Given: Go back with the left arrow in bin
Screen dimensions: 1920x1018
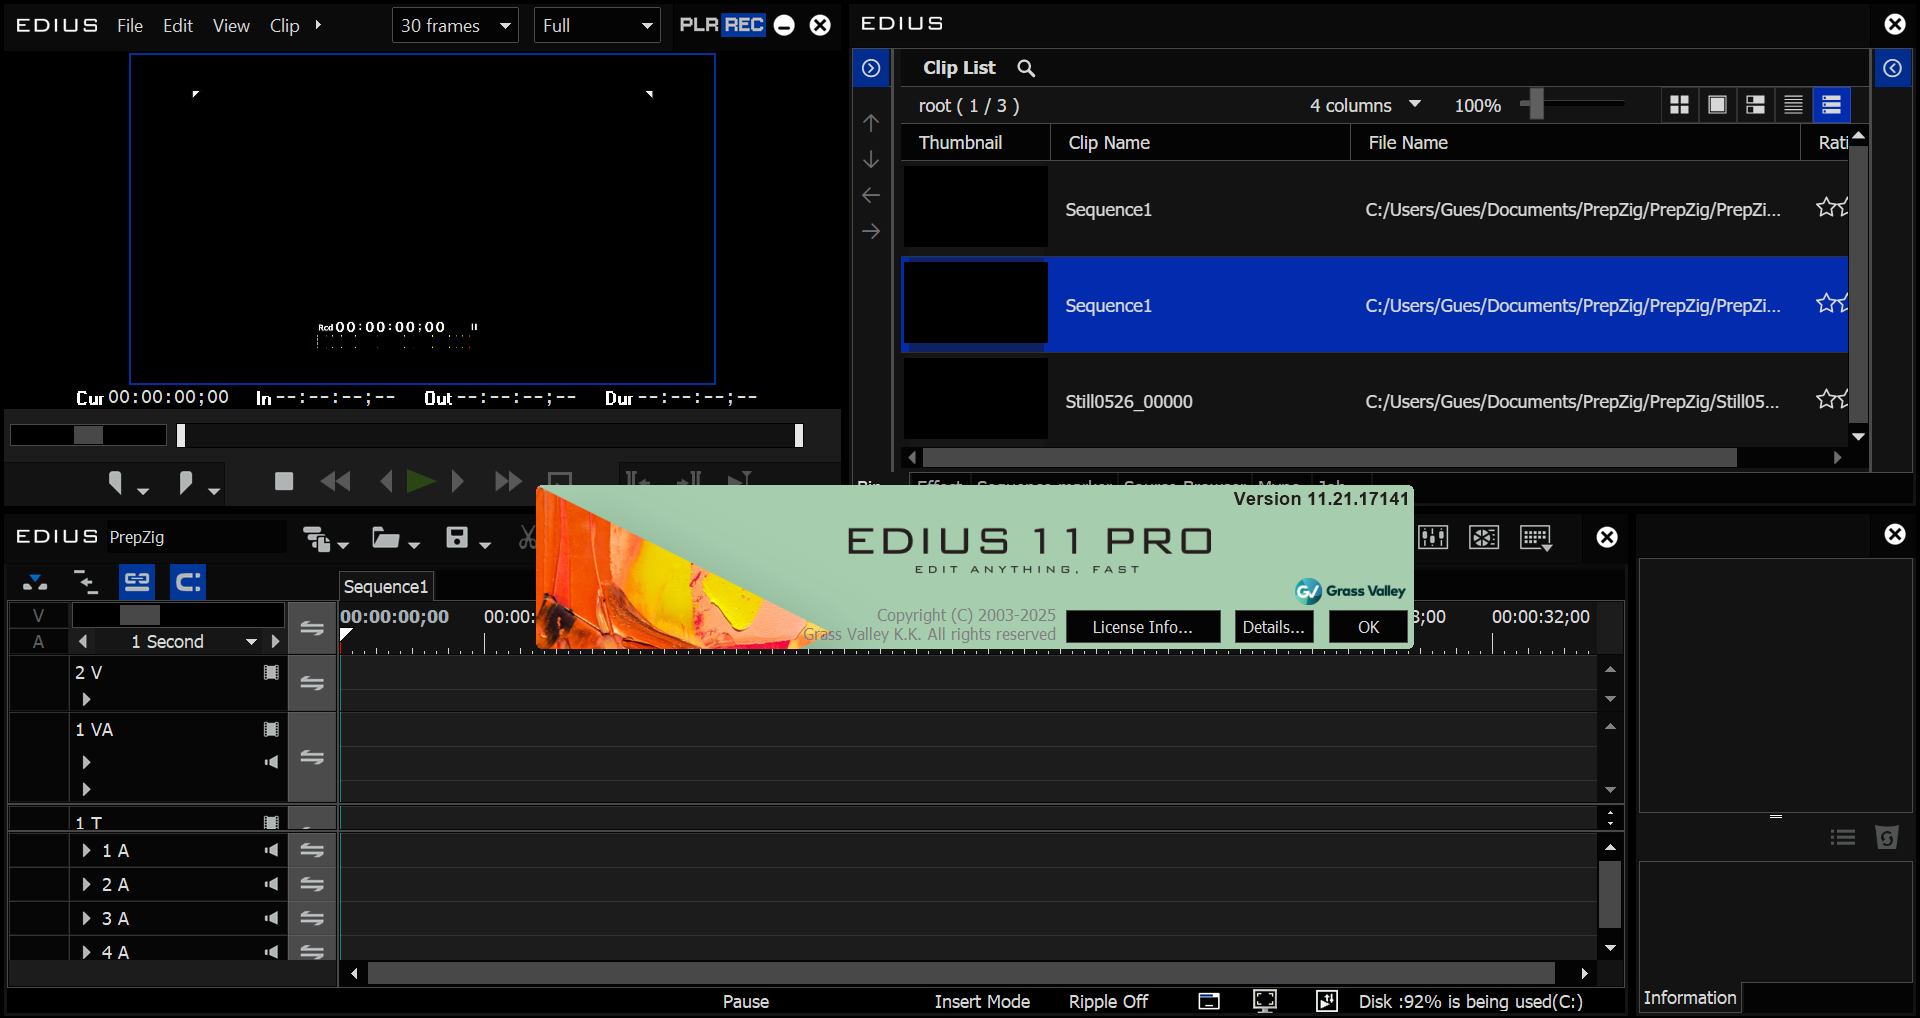Looking at the screenshot, I should (x=871, y=195).
